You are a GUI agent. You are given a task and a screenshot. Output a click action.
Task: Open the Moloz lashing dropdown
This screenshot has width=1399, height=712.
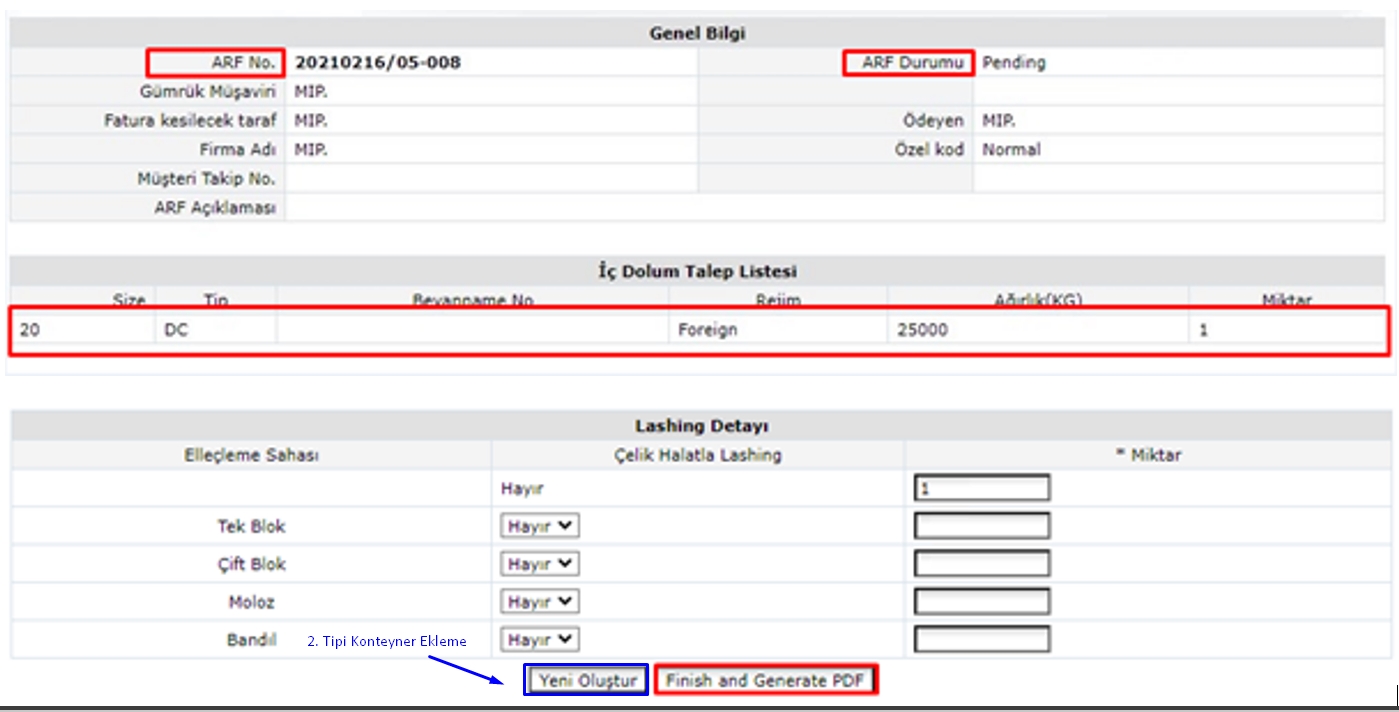pyautogui.click(x=540, y=602)
